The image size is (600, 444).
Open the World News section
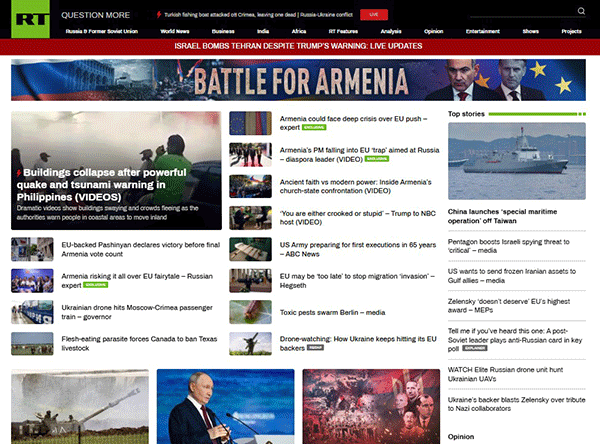click(x=175, y=31)
